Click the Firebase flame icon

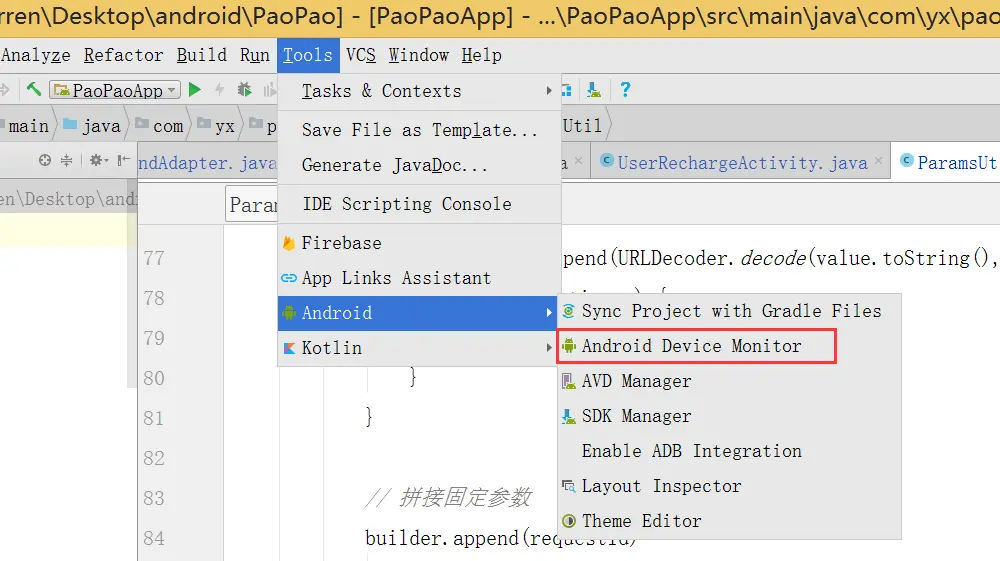289,243
